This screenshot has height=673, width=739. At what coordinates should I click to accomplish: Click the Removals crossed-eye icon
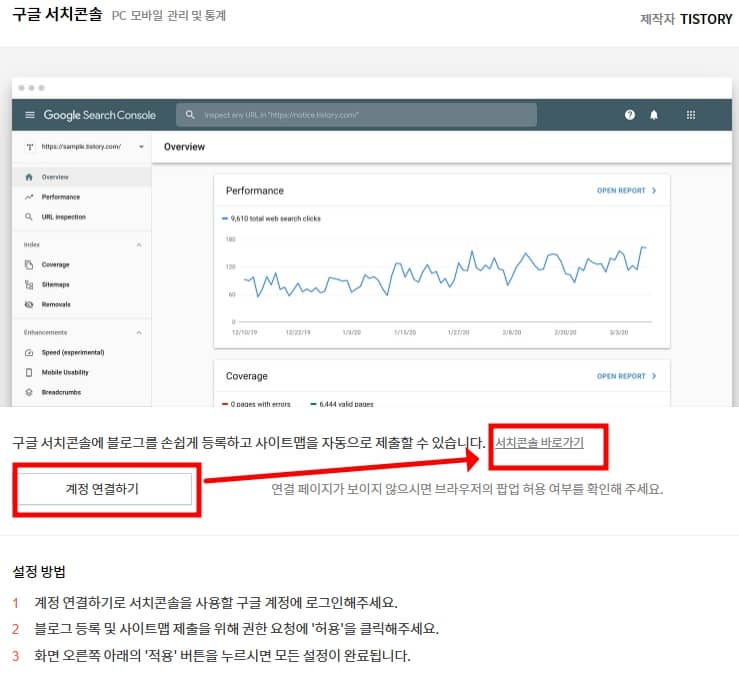pyautogui.click(x=29, y=304)
